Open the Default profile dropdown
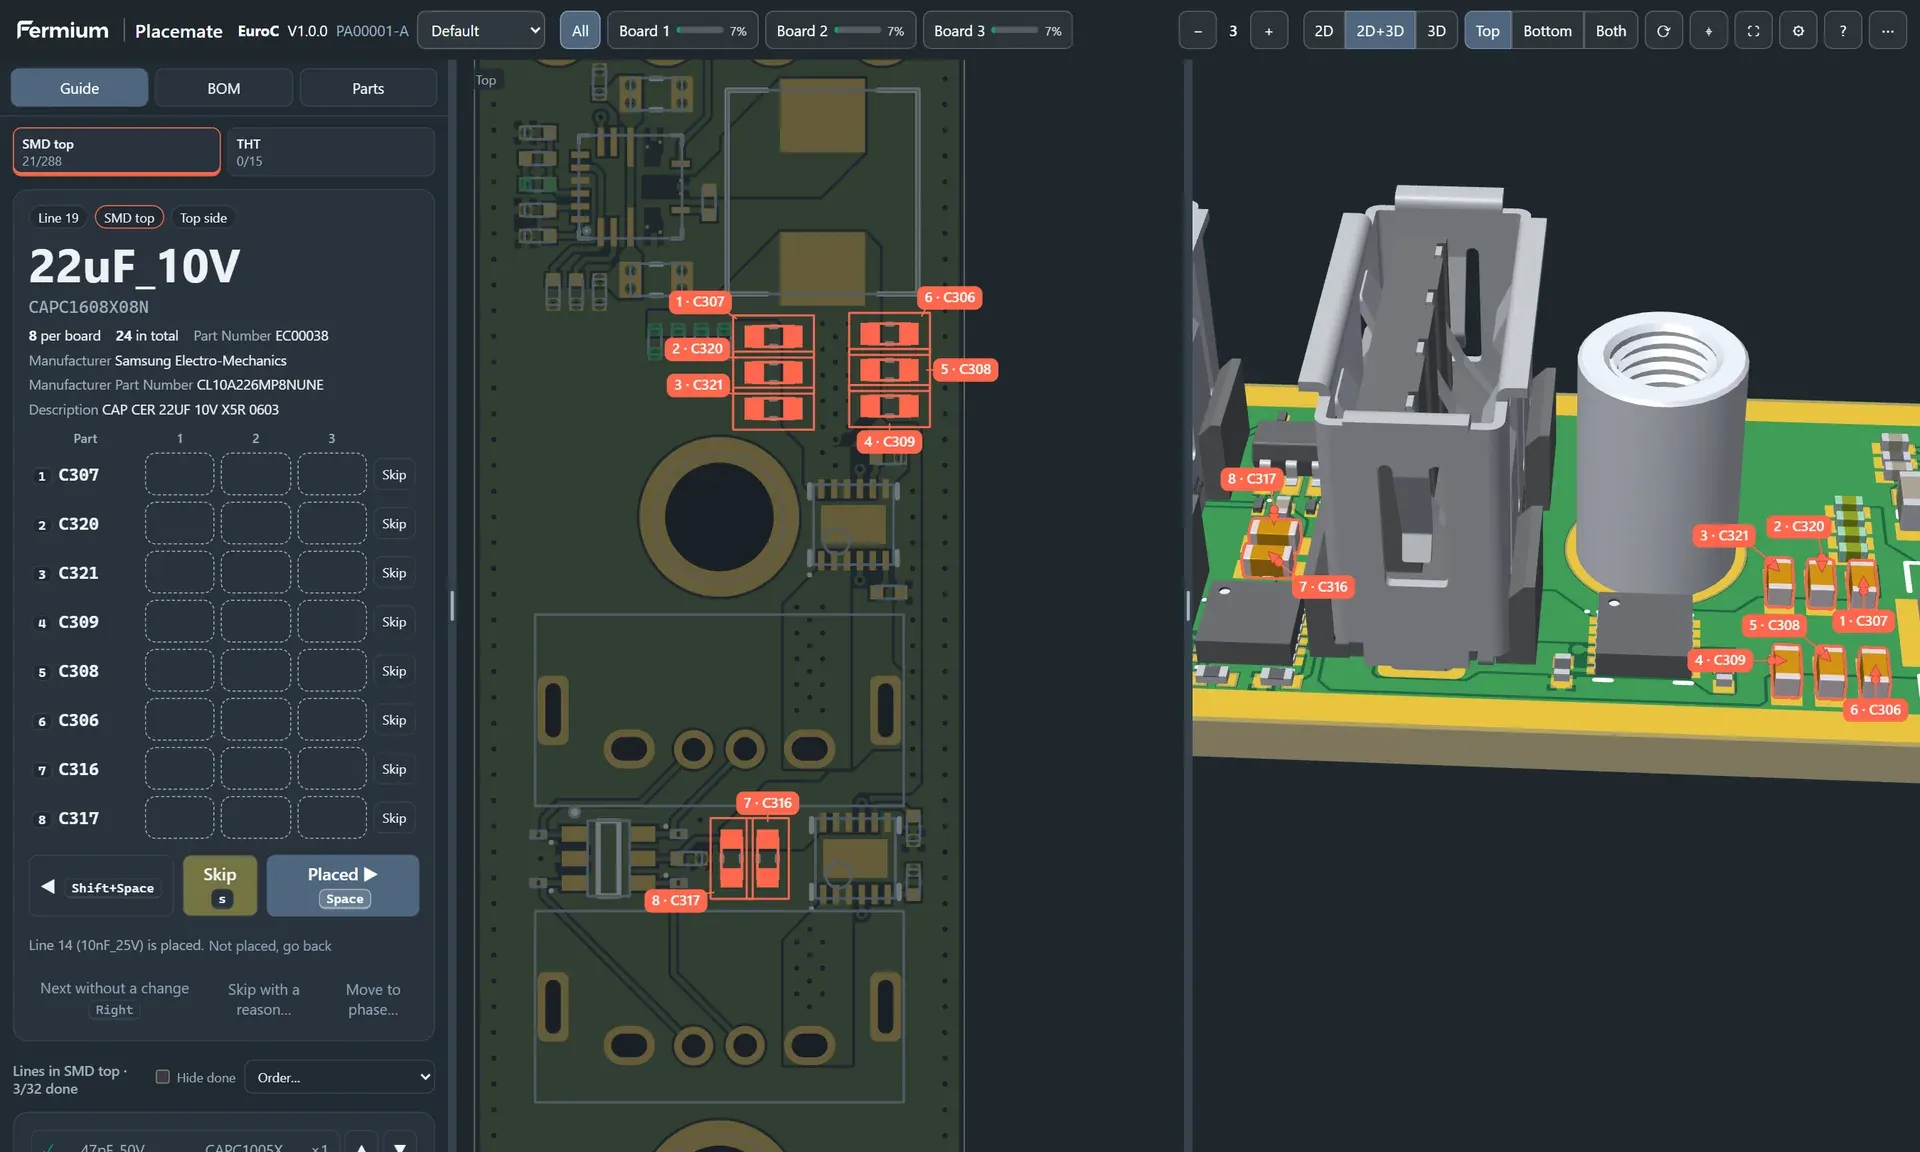 [481, 31]
